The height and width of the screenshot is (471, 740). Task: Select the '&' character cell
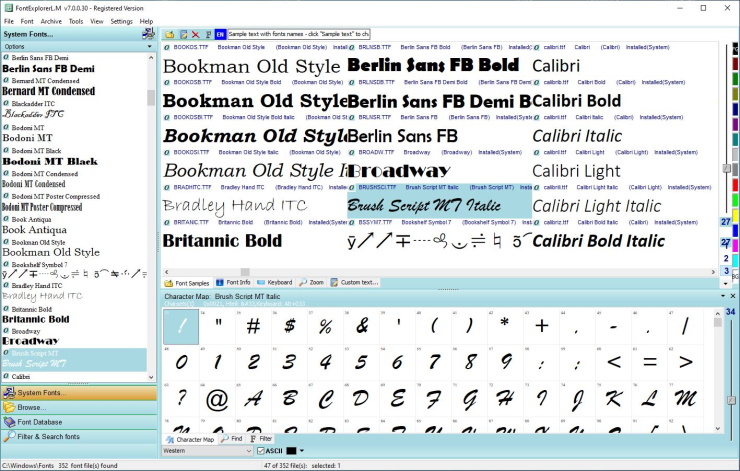click(x=362, y=326)
